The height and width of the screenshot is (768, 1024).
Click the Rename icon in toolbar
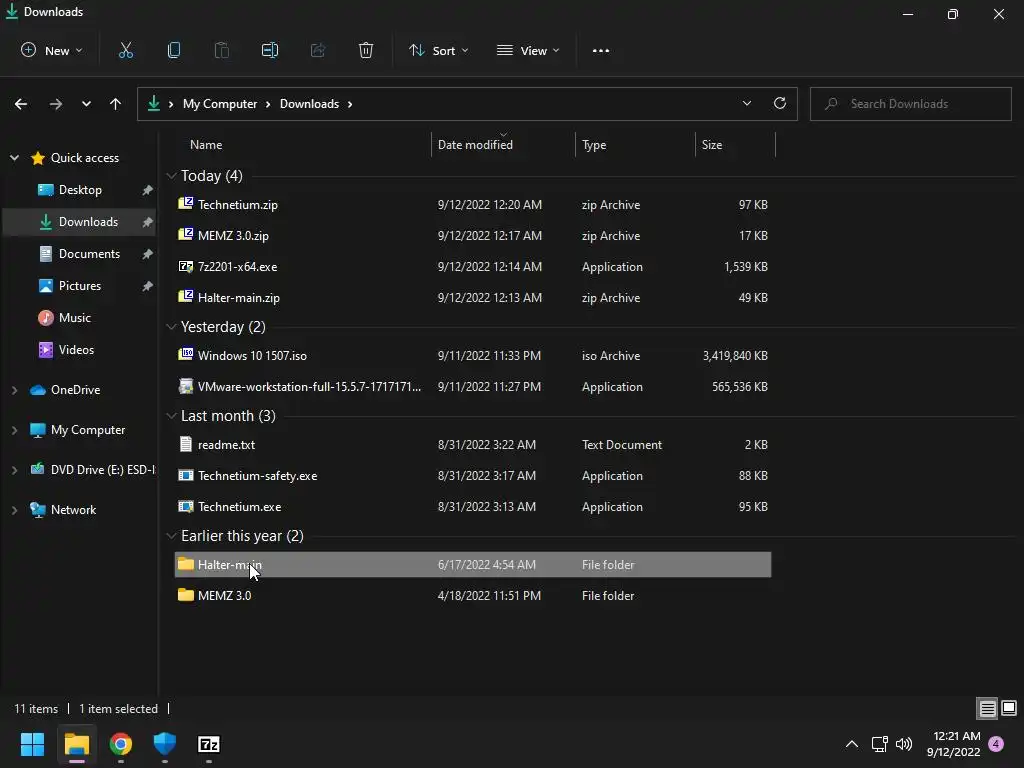point(270,50)
